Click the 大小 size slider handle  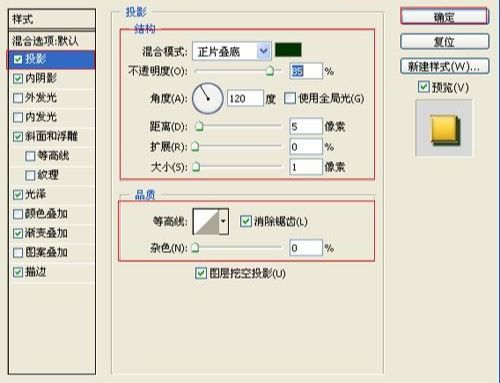click(x=196, y=166)
